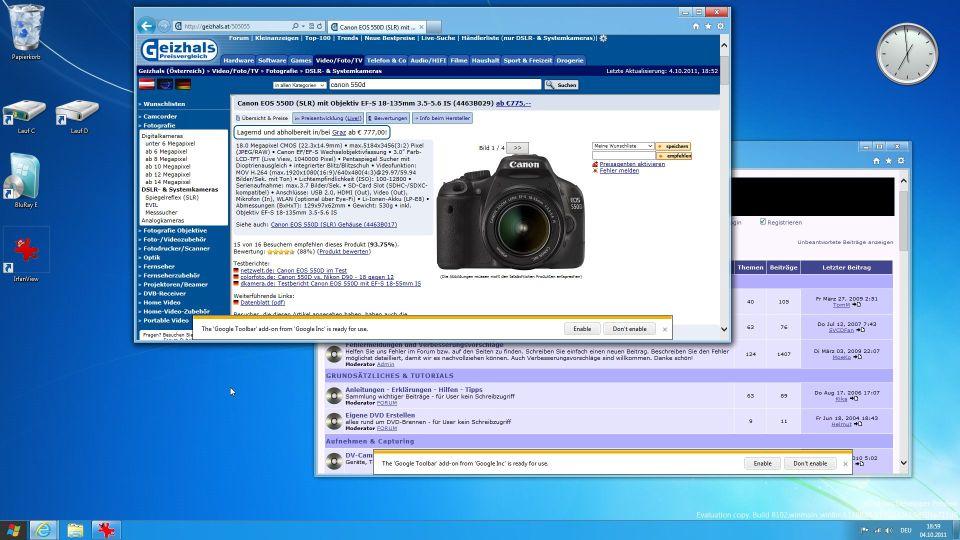The width and height of the screenshot is (960, 540).
Task: Open the 'in allen Kategorien' dropdown
Action: click(x=299, y=85)
